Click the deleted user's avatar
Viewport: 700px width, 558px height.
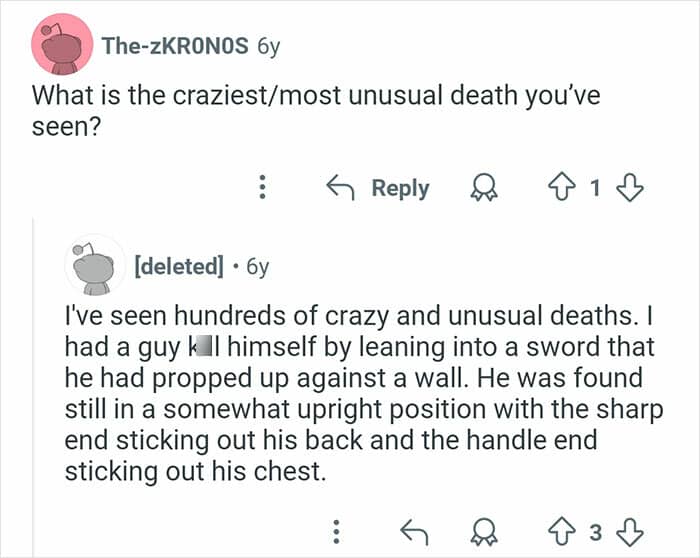click(x=93, y=266)
